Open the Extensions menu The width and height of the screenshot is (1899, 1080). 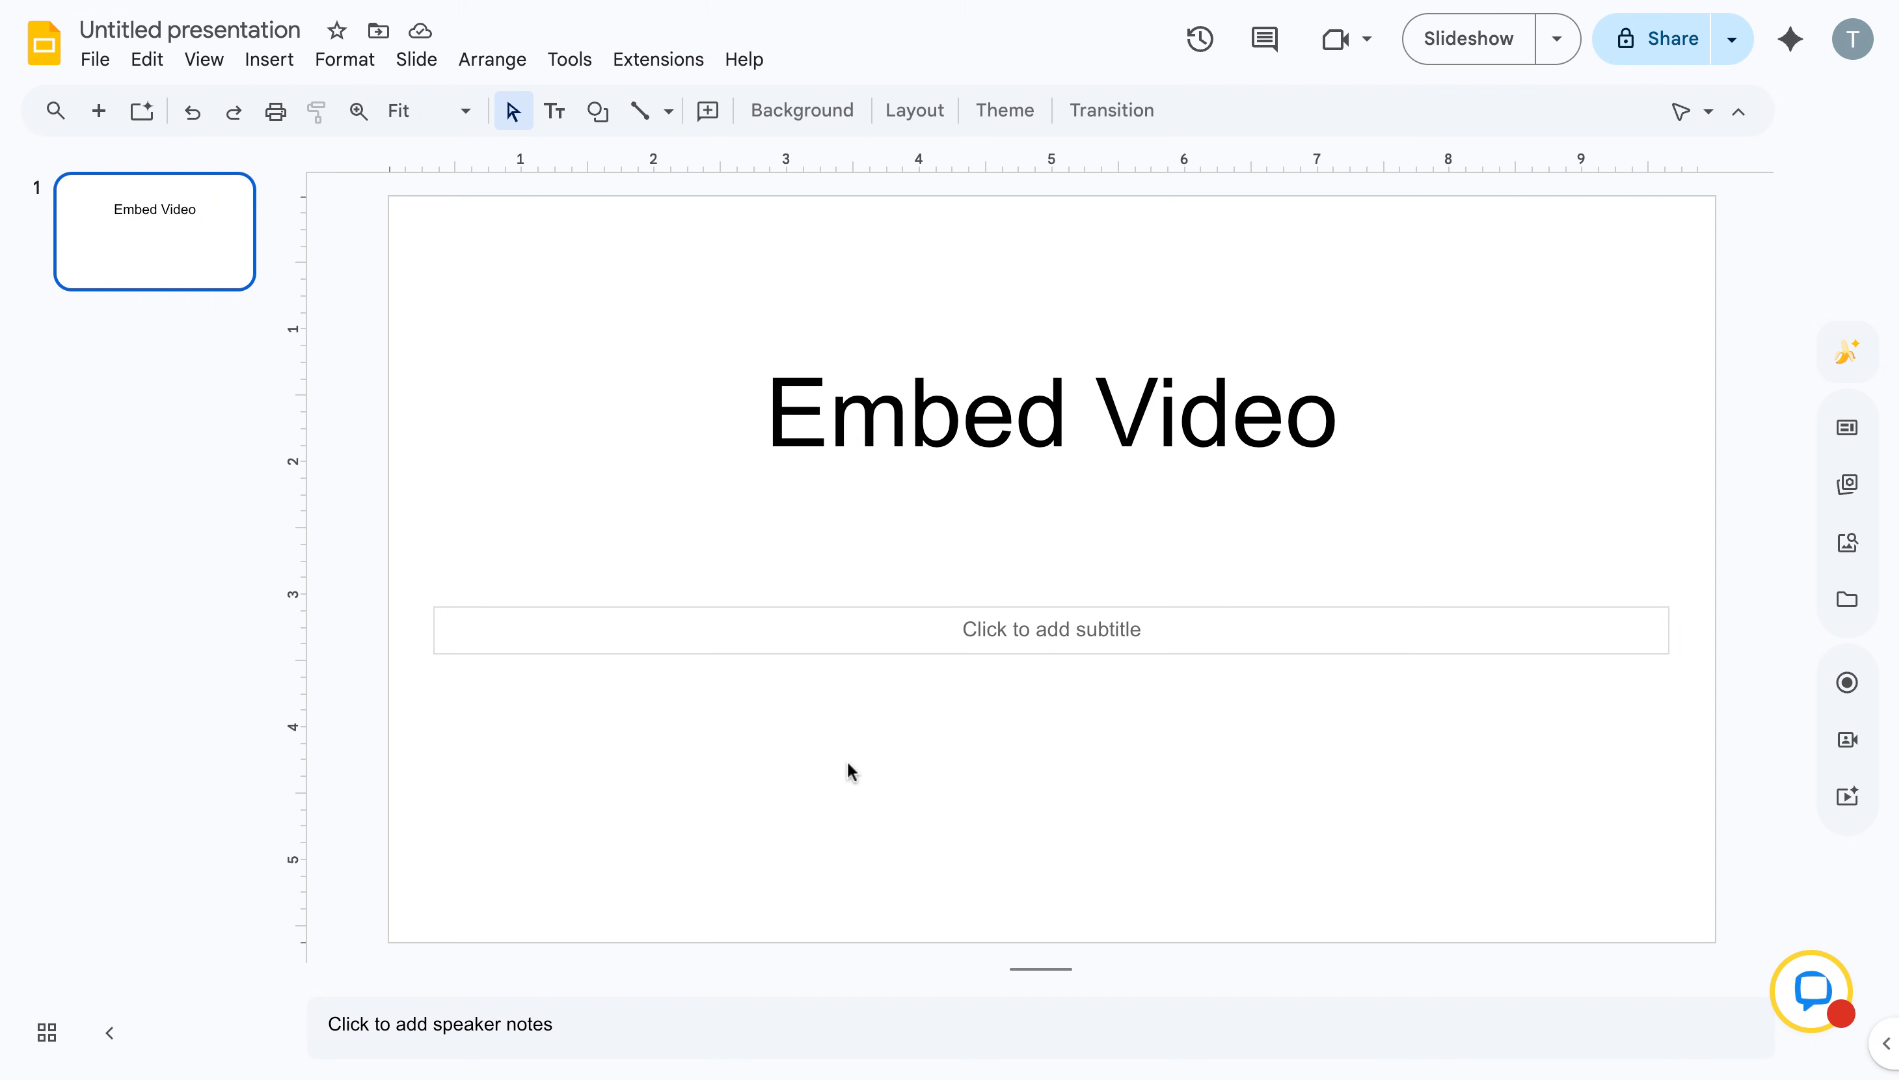click(x=658, y=60)
